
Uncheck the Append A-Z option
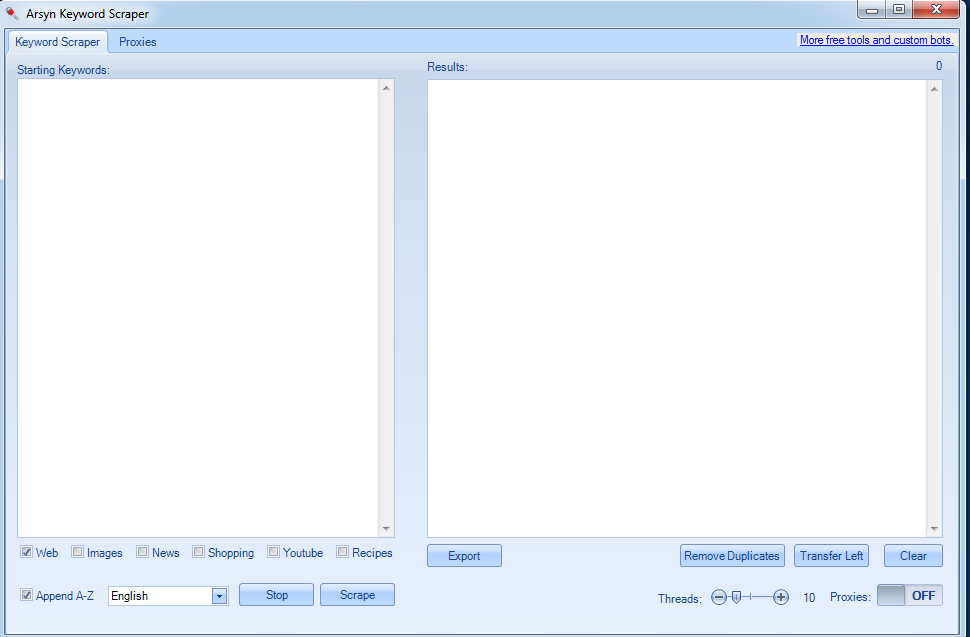pyautogui.click(x=27, y=595)
